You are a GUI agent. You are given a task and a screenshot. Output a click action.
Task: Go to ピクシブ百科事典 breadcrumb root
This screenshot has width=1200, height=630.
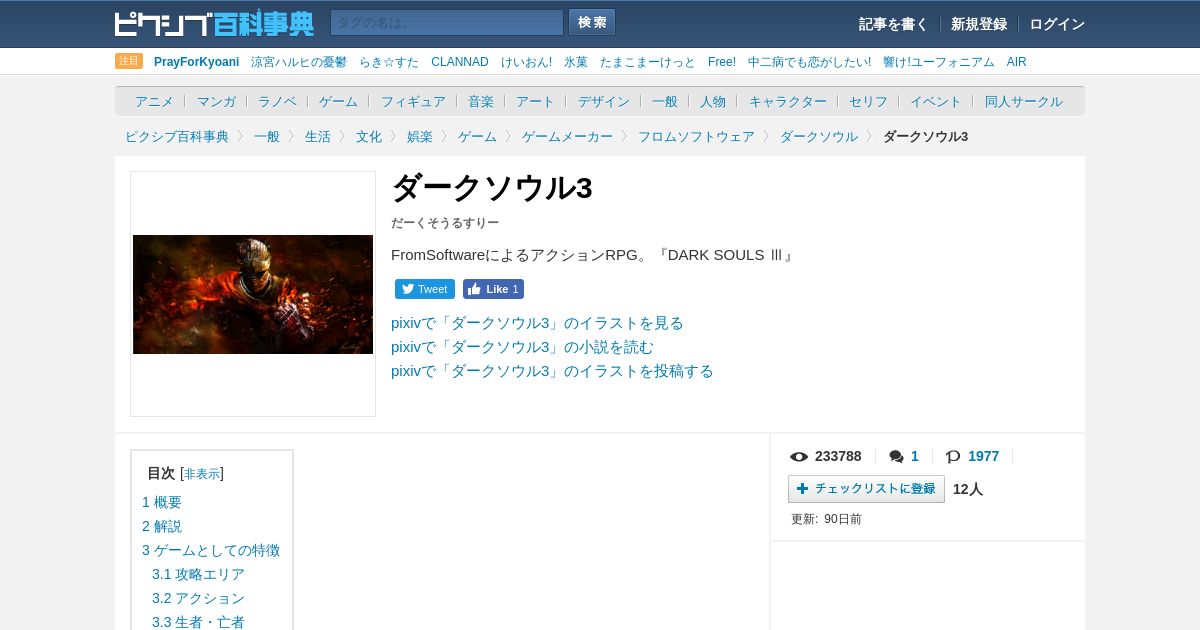point(177,136)
